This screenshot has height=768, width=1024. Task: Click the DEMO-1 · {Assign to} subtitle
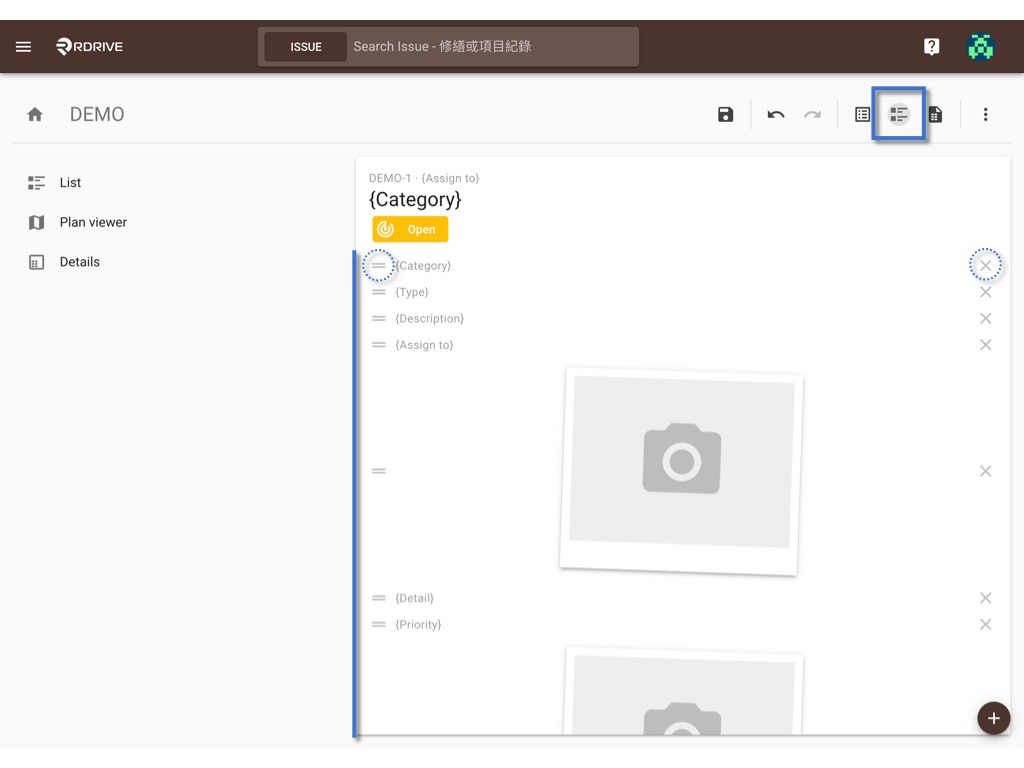click(424, 178)
